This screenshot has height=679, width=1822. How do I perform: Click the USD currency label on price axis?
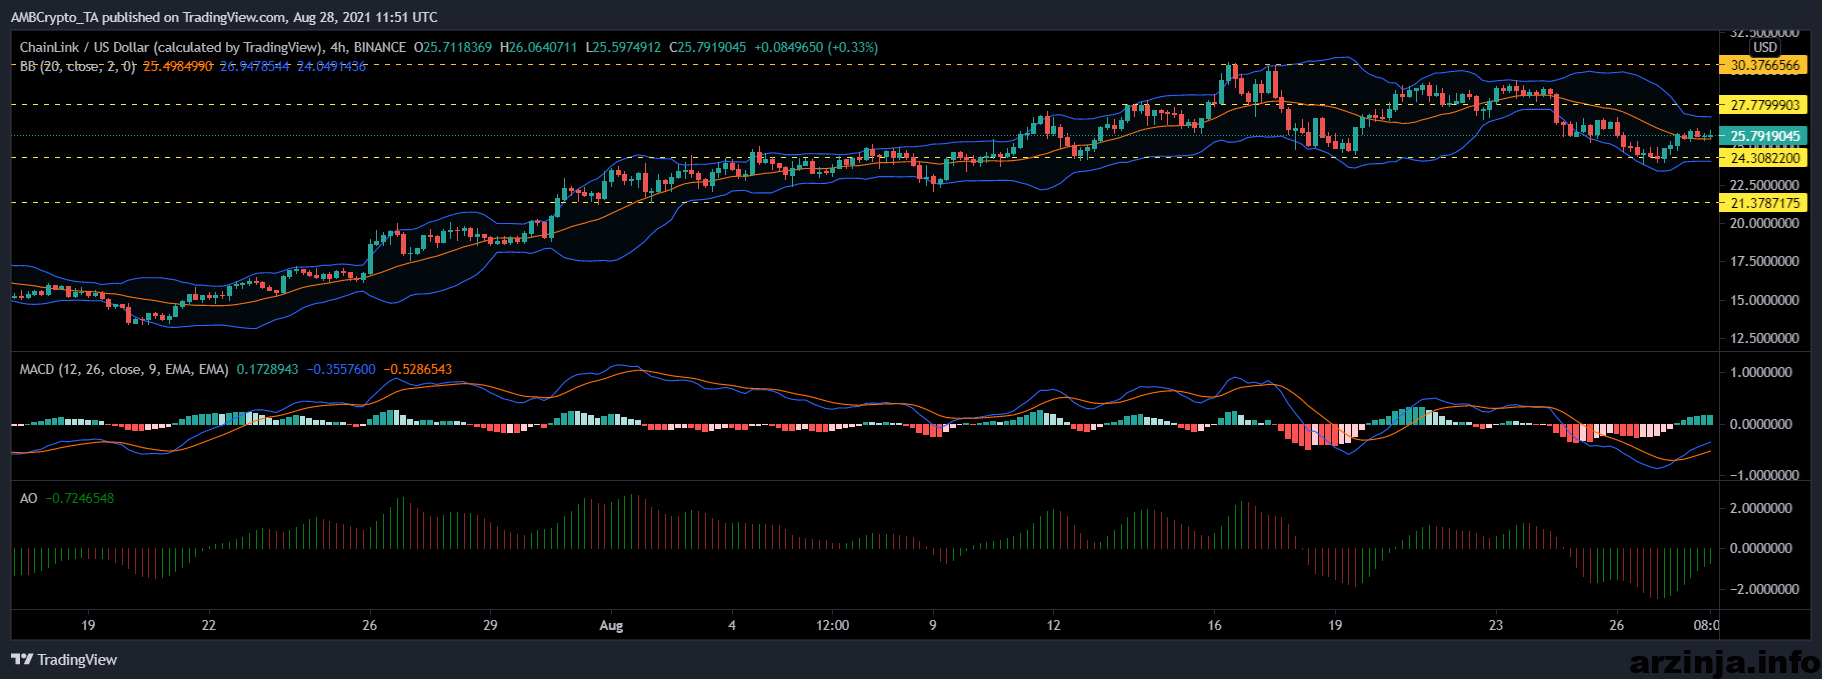(x=1765, y=47)
